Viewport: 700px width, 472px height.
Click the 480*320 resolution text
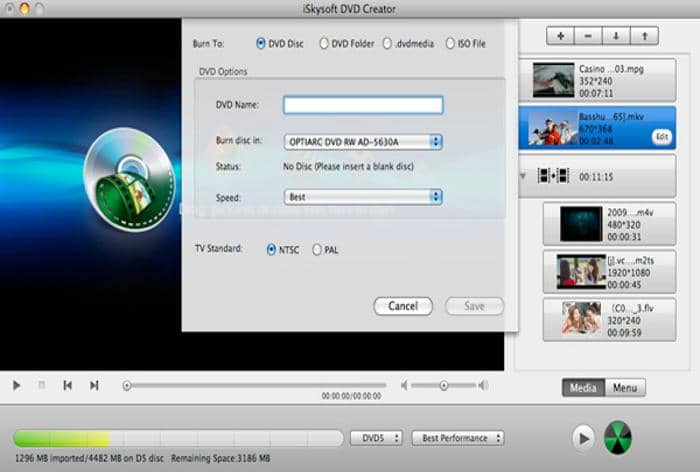(x=624, y=225)
